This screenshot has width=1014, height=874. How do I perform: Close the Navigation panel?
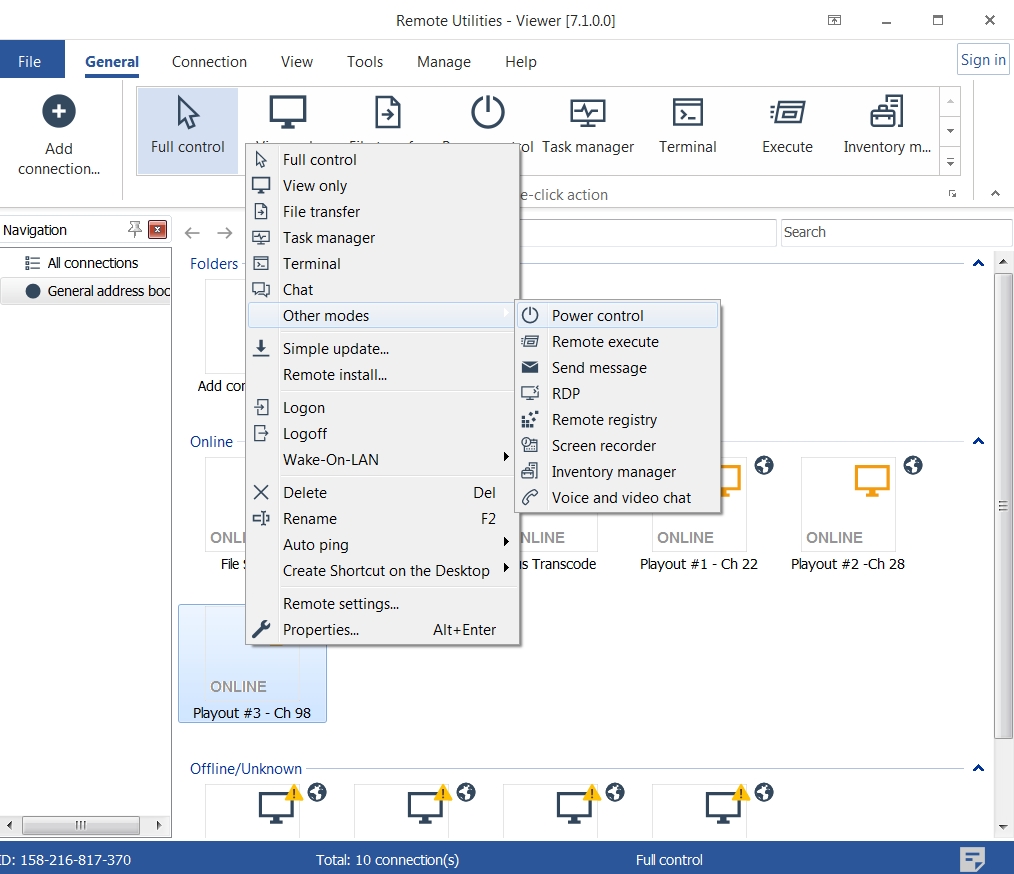tap(157, 230)
